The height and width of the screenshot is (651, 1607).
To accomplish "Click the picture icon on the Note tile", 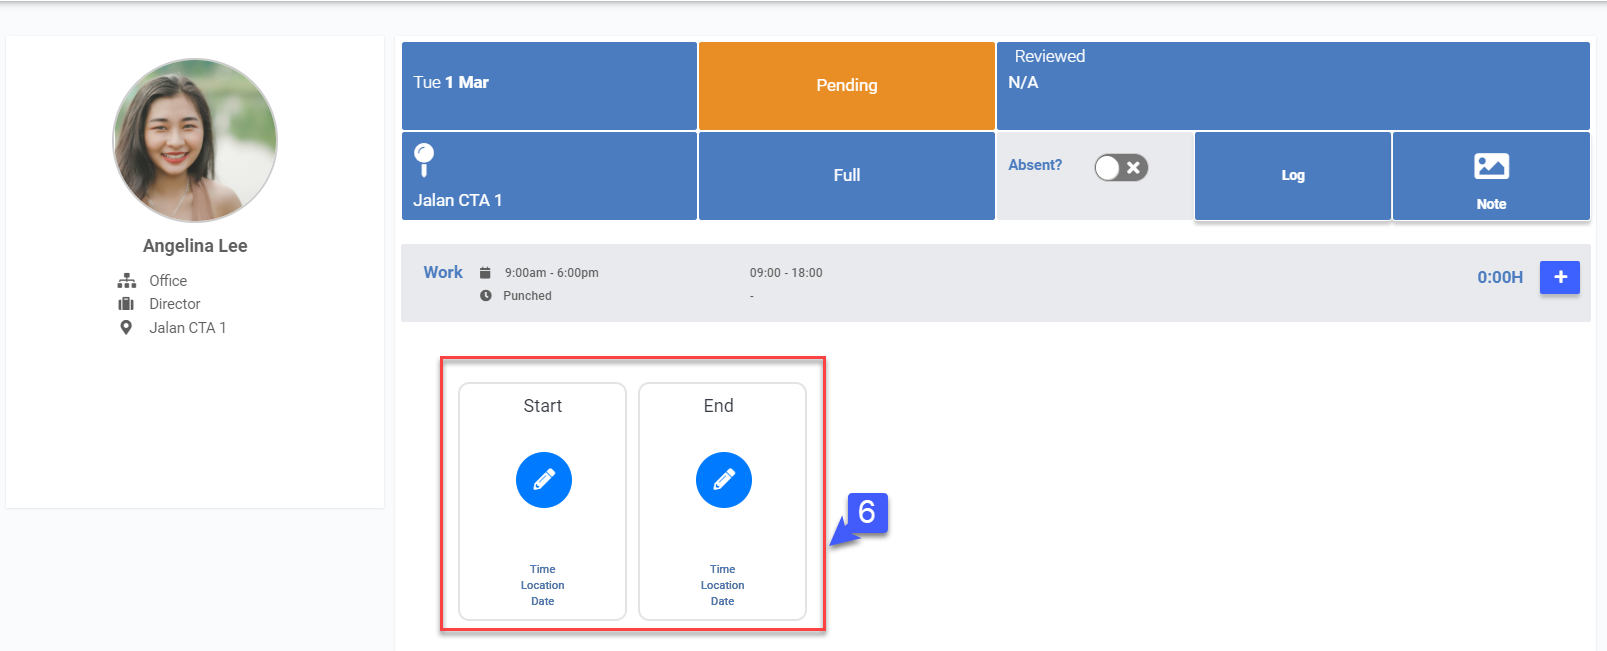I will tap(1491, 166).
